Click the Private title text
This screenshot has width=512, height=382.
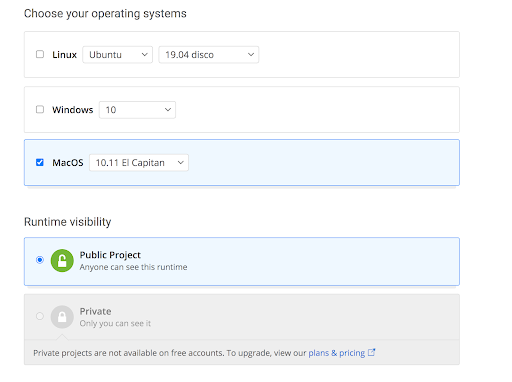pos(95,311)
